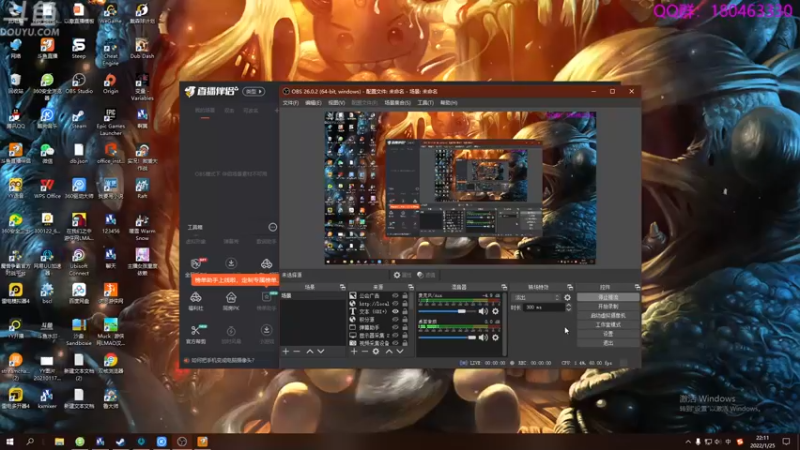The width and height of the screenshot is (800, 450).
Task: Toggle visibility of the http://local browser source
Action: point(395,304)
